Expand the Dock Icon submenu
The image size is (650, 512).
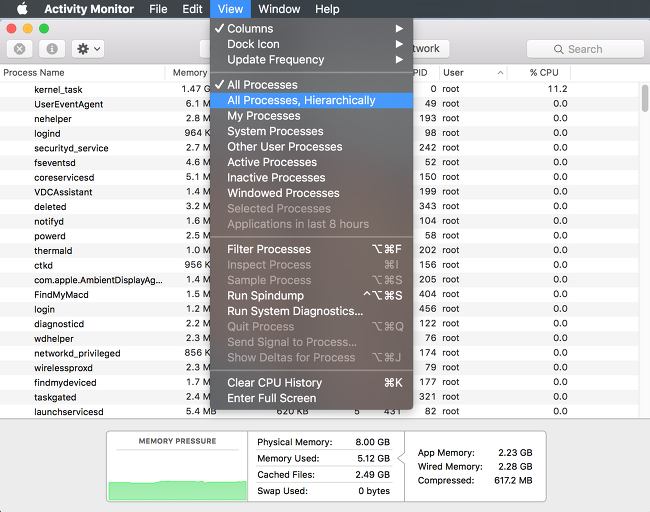point(311,44)
